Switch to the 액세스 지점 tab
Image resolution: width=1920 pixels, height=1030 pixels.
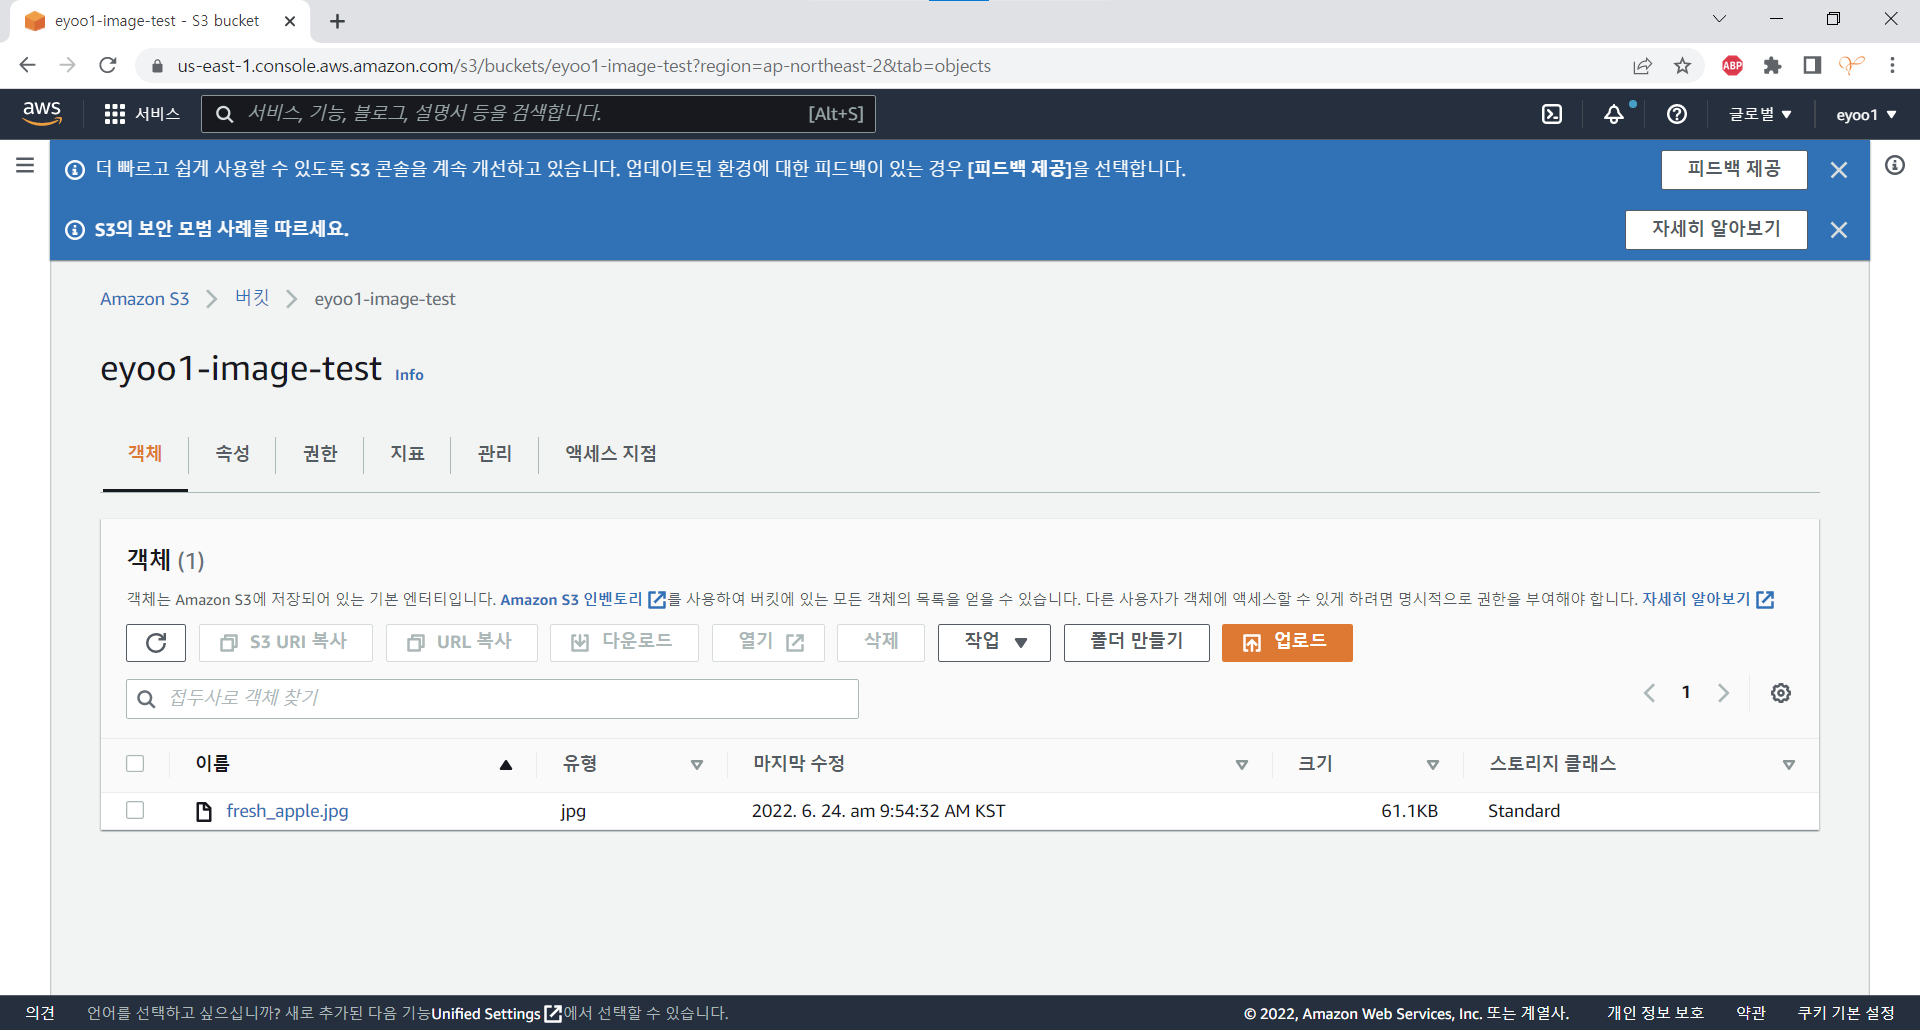[x=611, y=454]
